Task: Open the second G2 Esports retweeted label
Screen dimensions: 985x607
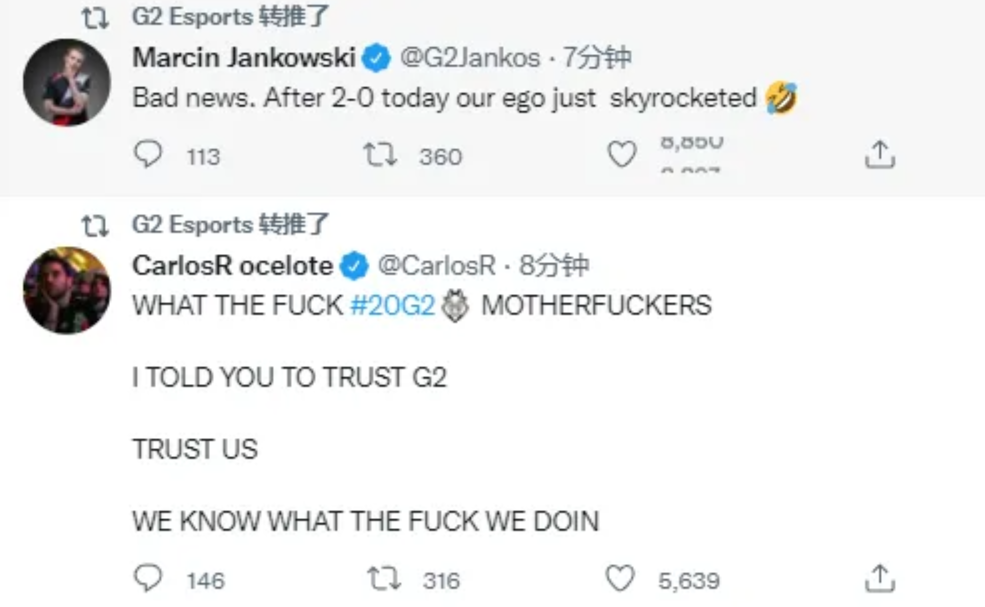Action: (230, 224)
